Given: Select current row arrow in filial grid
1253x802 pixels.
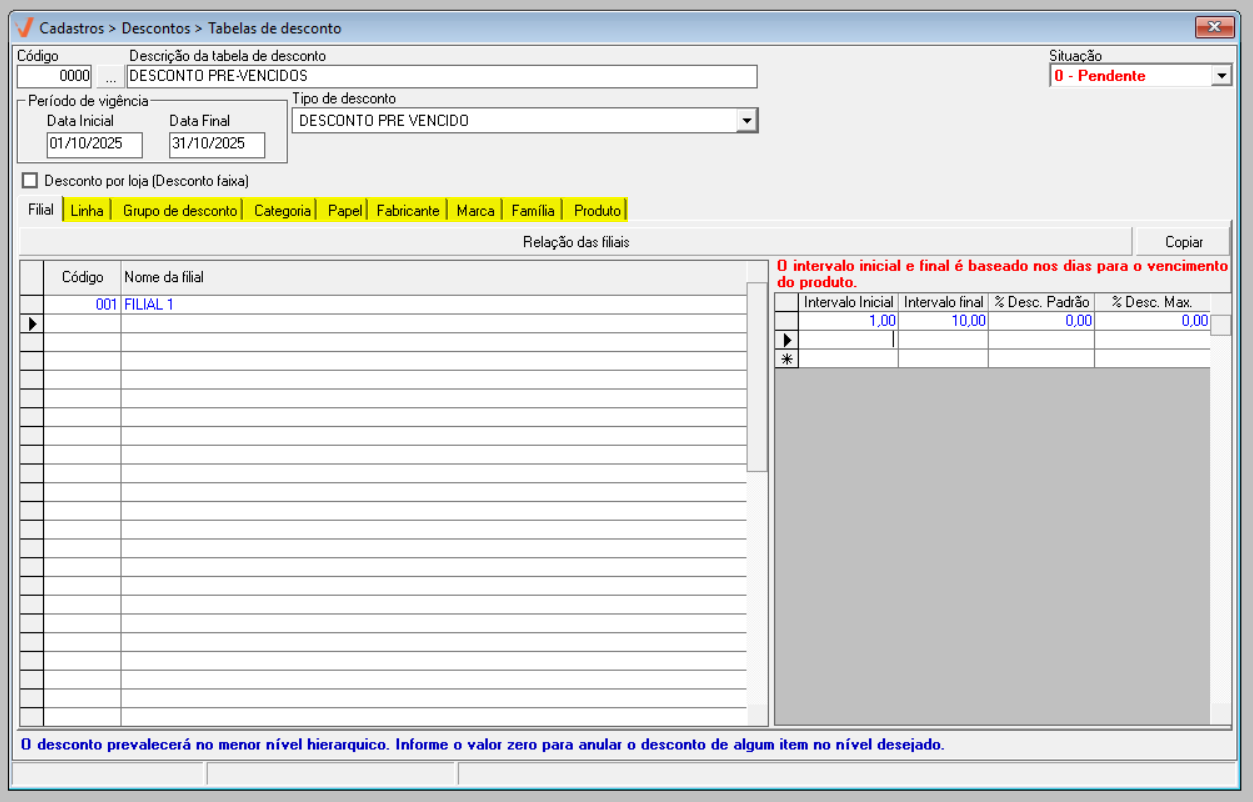Looking at the screenshot, I should point(31,323).
